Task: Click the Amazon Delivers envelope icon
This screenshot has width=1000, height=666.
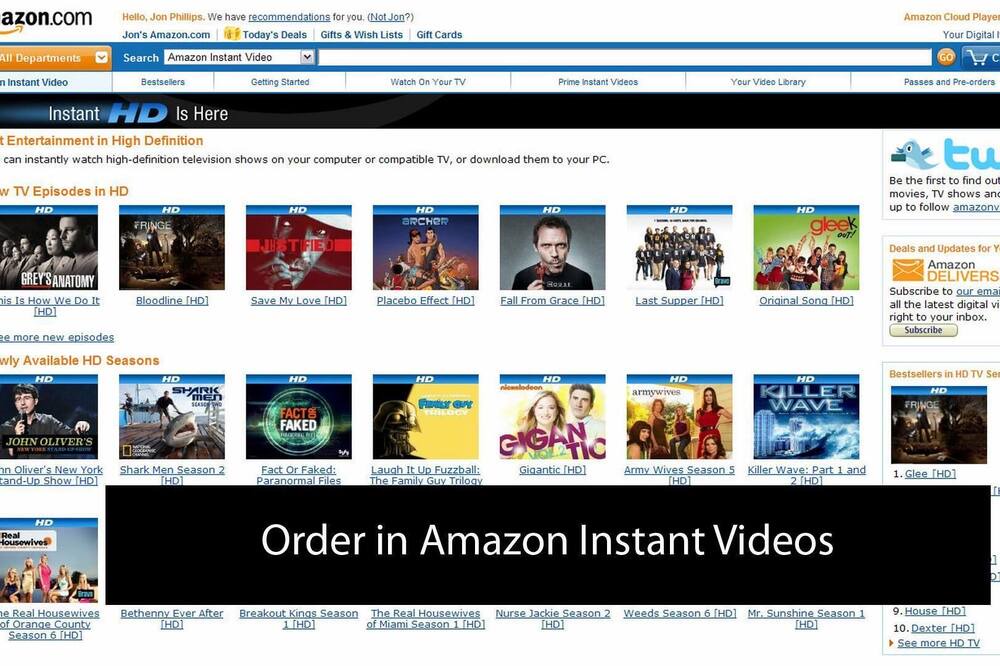Action: coord(908,270)
